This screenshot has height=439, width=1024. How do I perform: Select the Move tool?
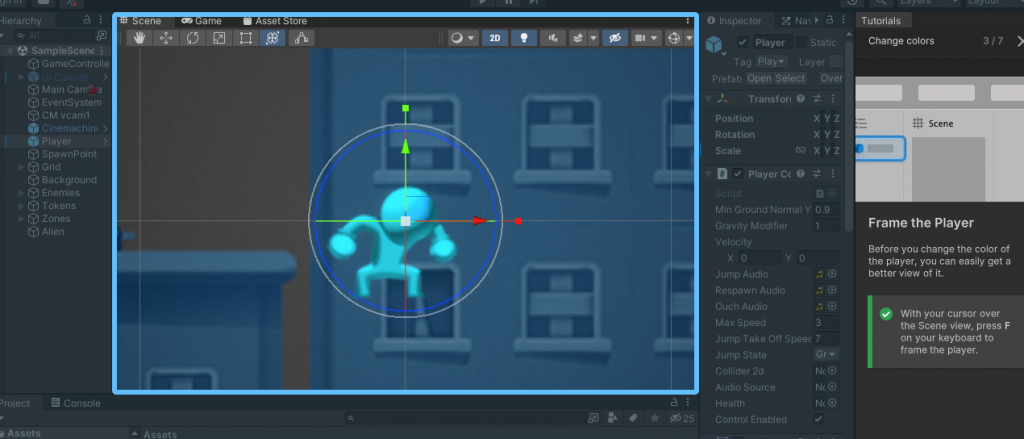point(166,38)
